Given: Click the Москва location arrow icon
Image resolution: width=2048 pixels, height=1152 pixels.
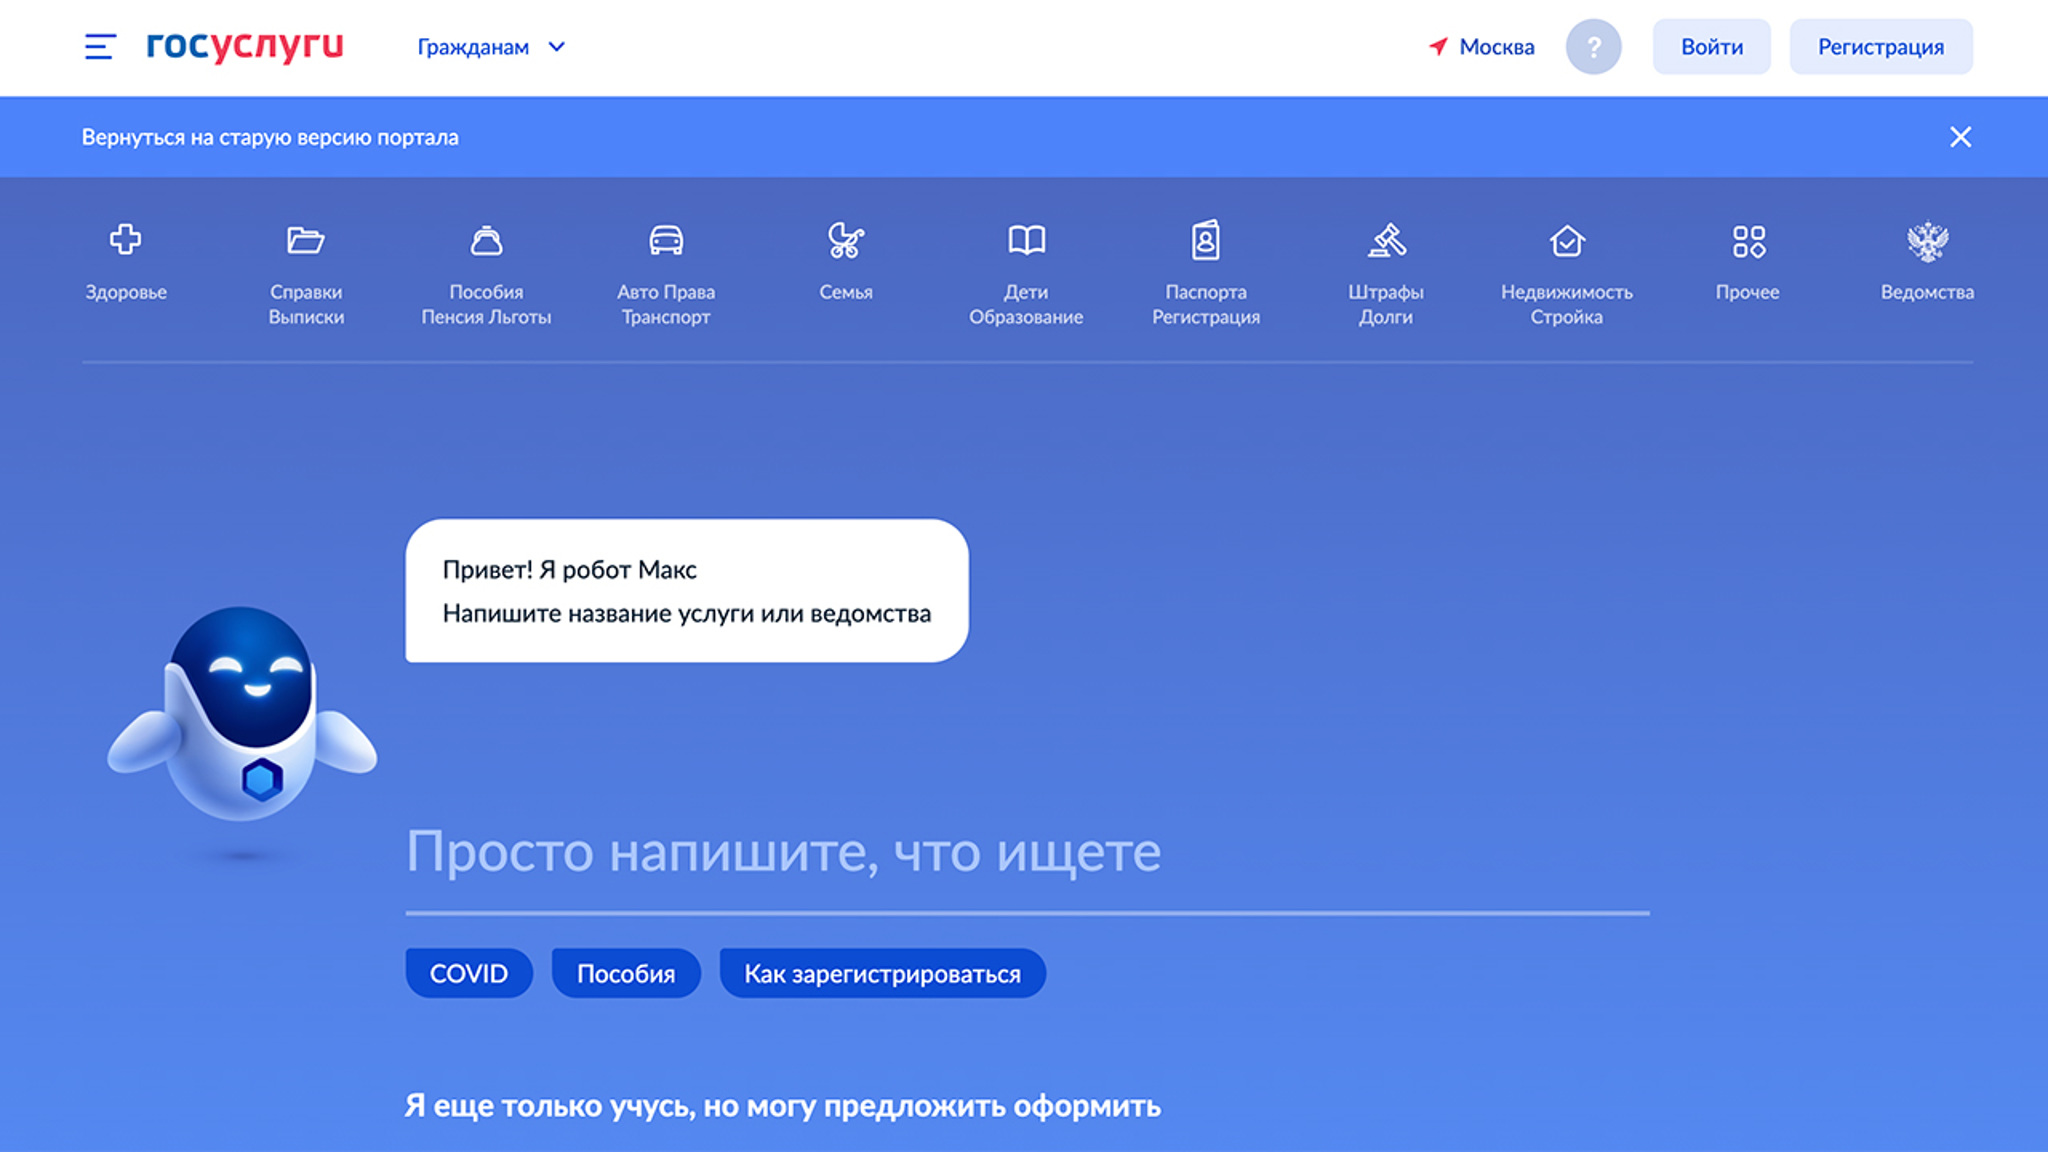Looking at the screenshot, I should 1438,46.
